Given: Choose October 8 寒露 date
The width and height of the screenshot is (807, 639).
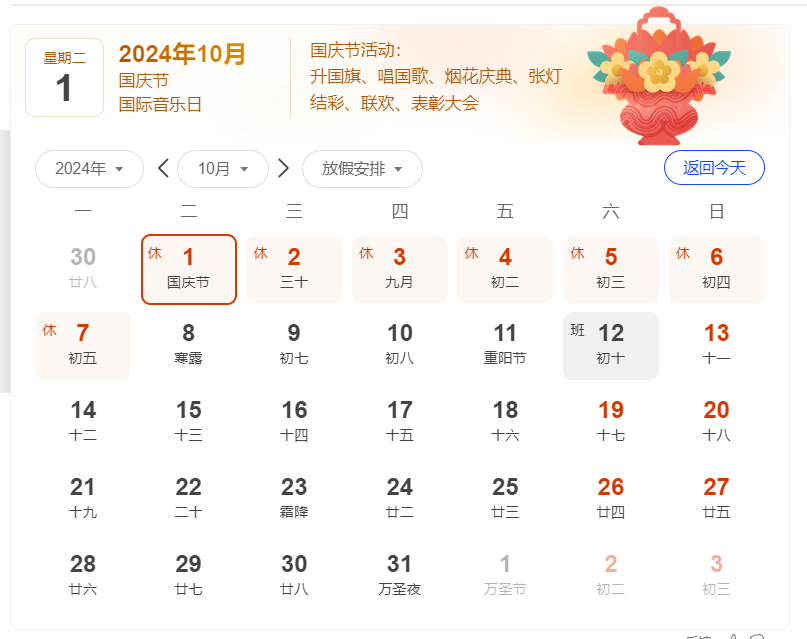Looking at the screenshot, I should pos(189,346).
